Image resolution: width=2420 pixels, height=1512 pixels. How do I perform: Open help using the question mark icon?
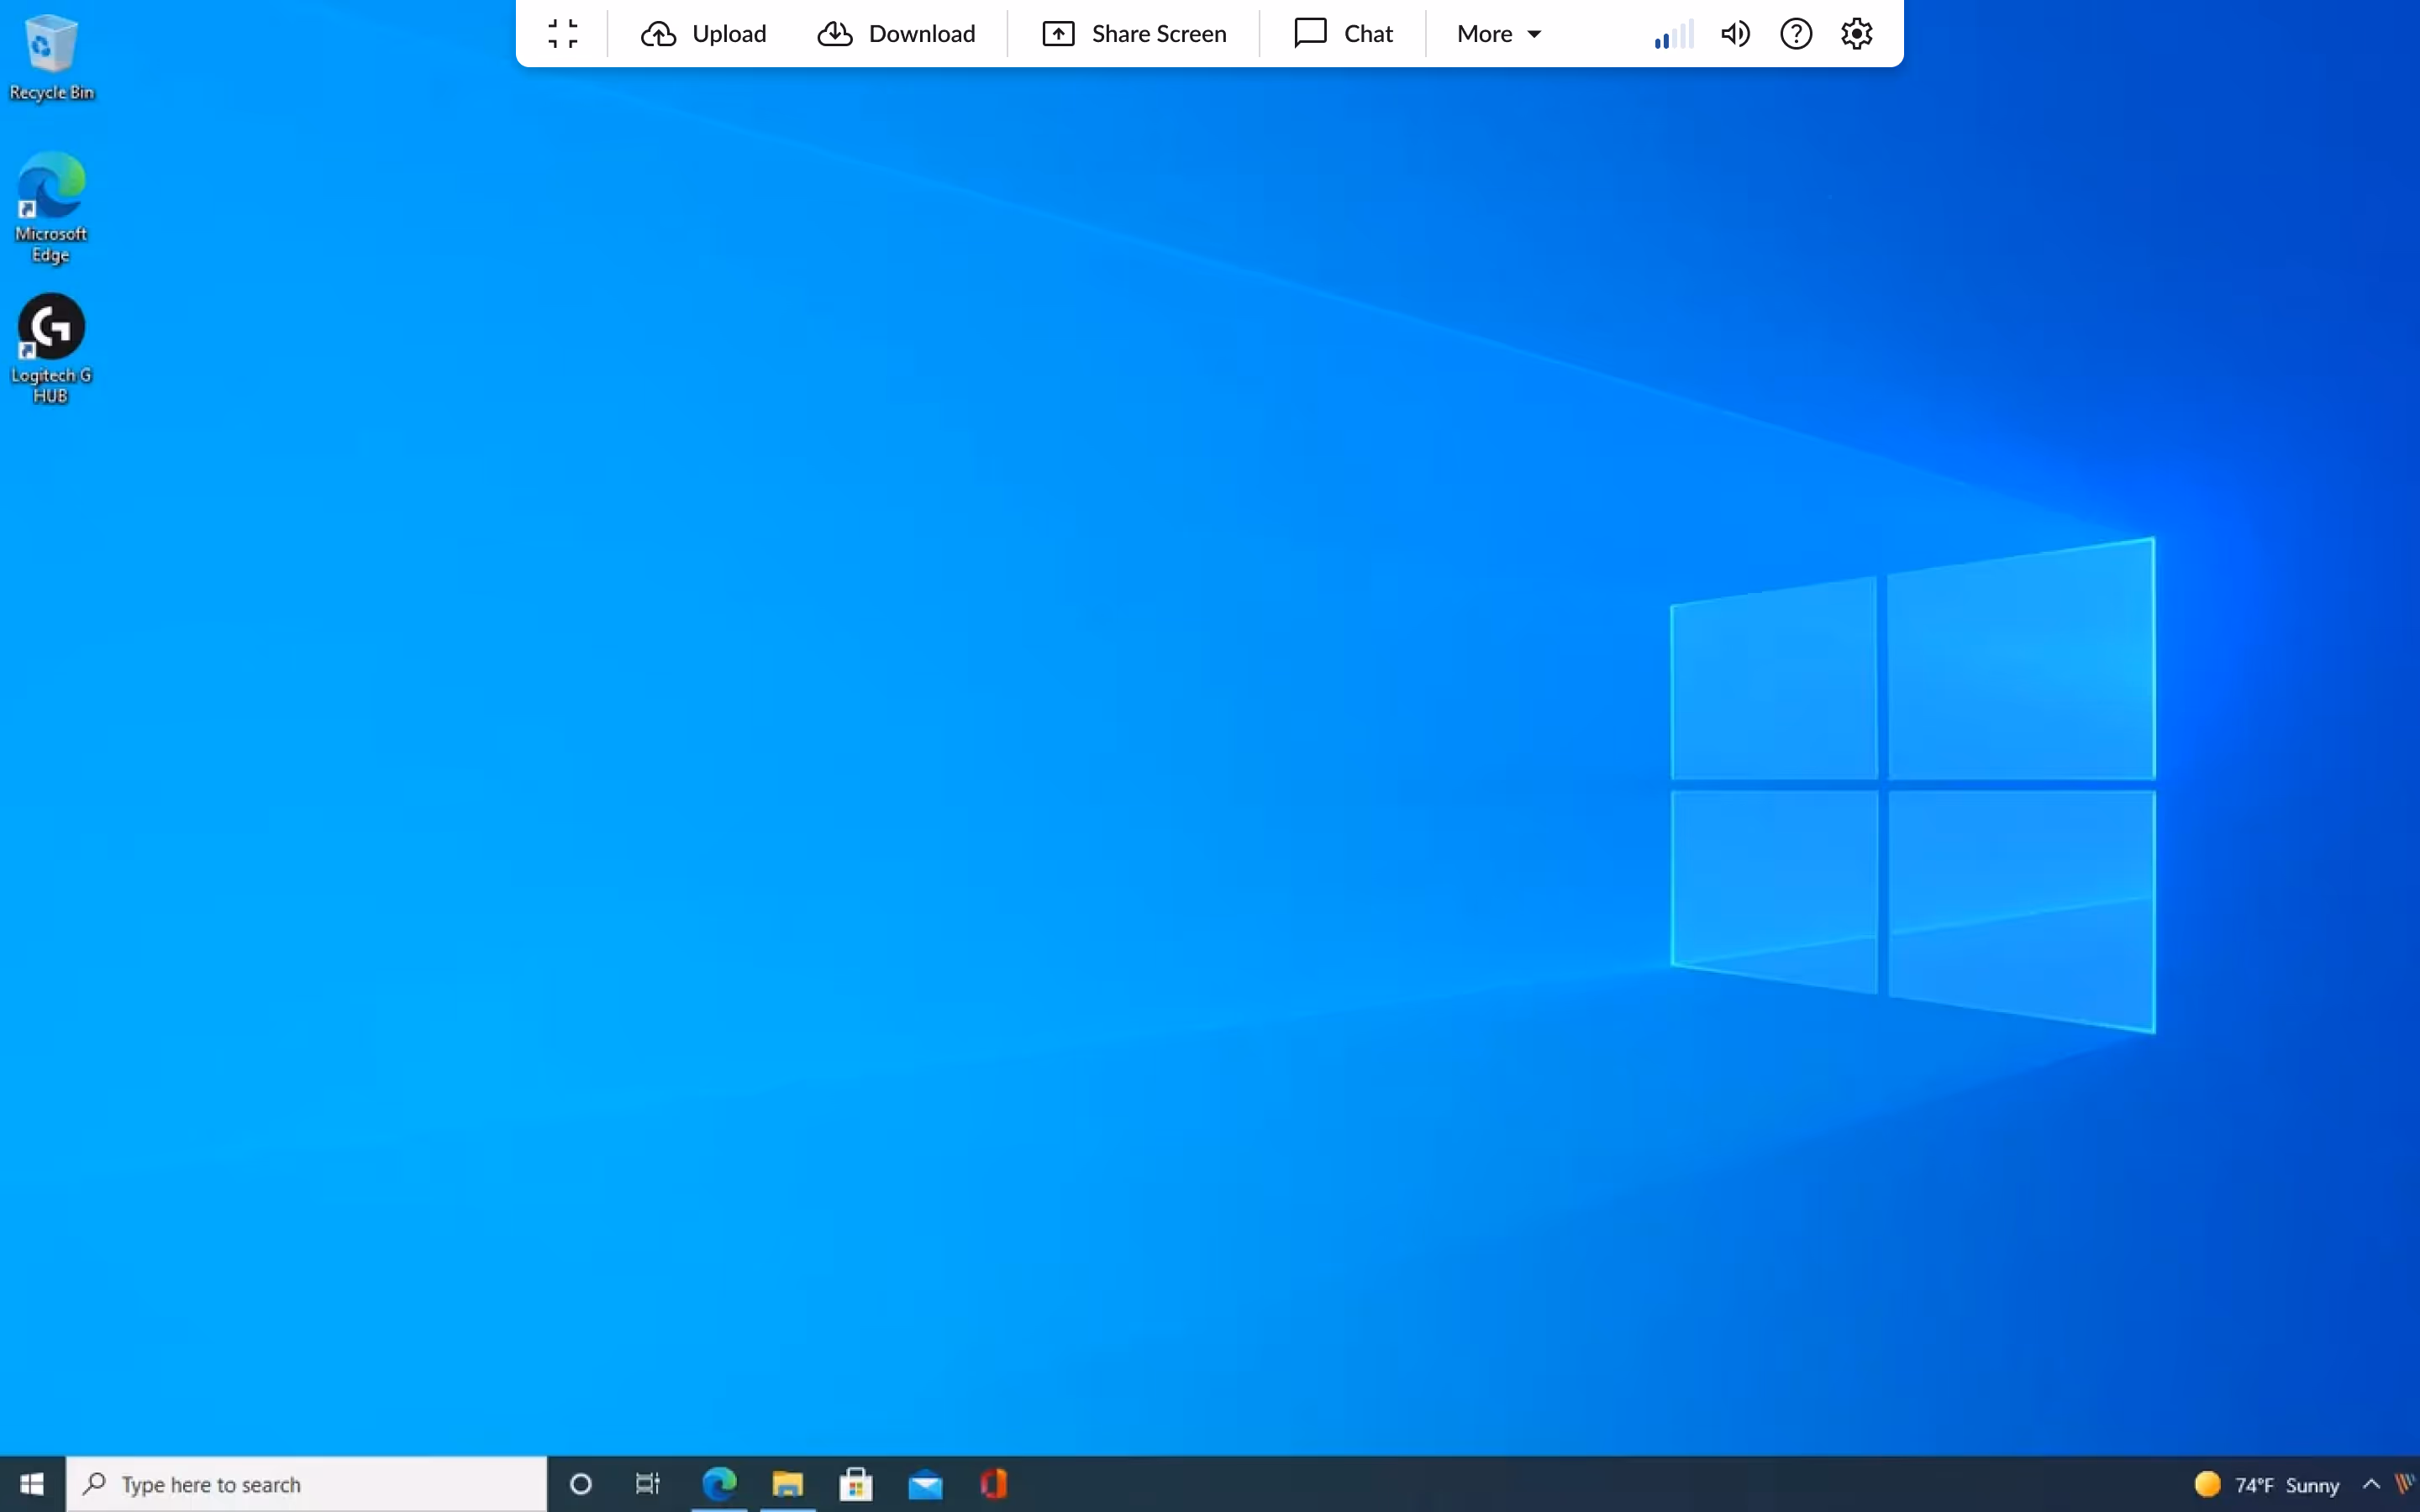pos(1795,33)
